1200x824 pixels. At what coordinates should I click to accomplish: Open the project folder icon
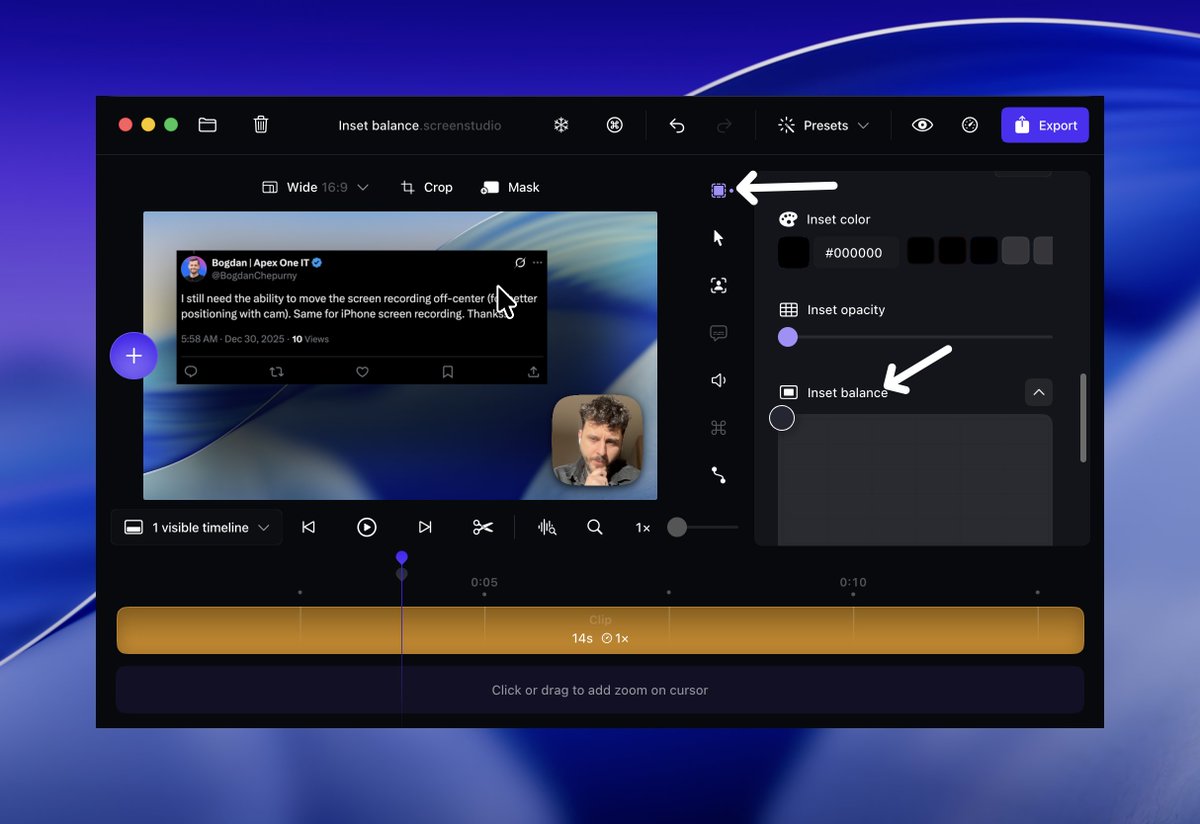(208, 125)
